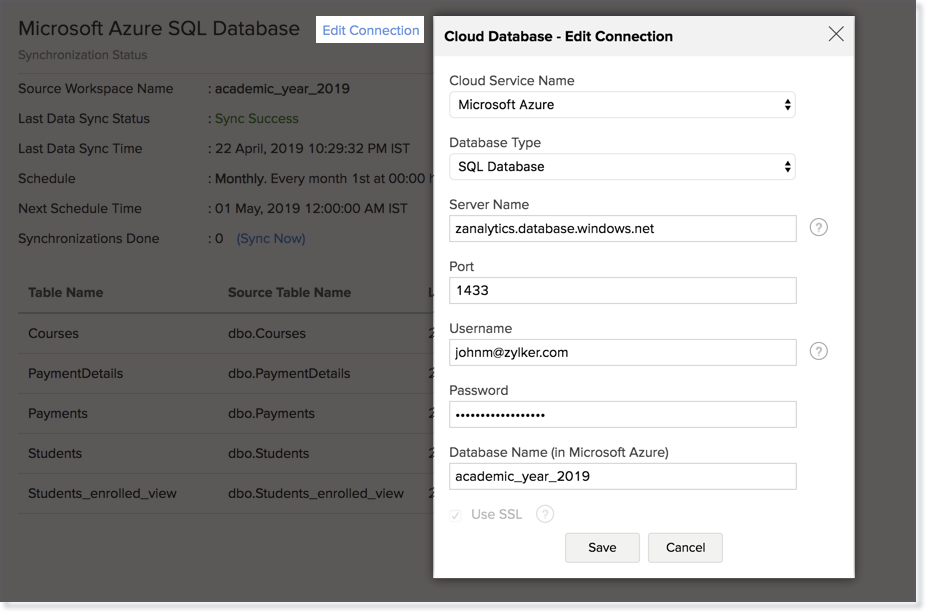
Task: Close the Edit Connection dialog with X
Action: (x=836, y=35)
